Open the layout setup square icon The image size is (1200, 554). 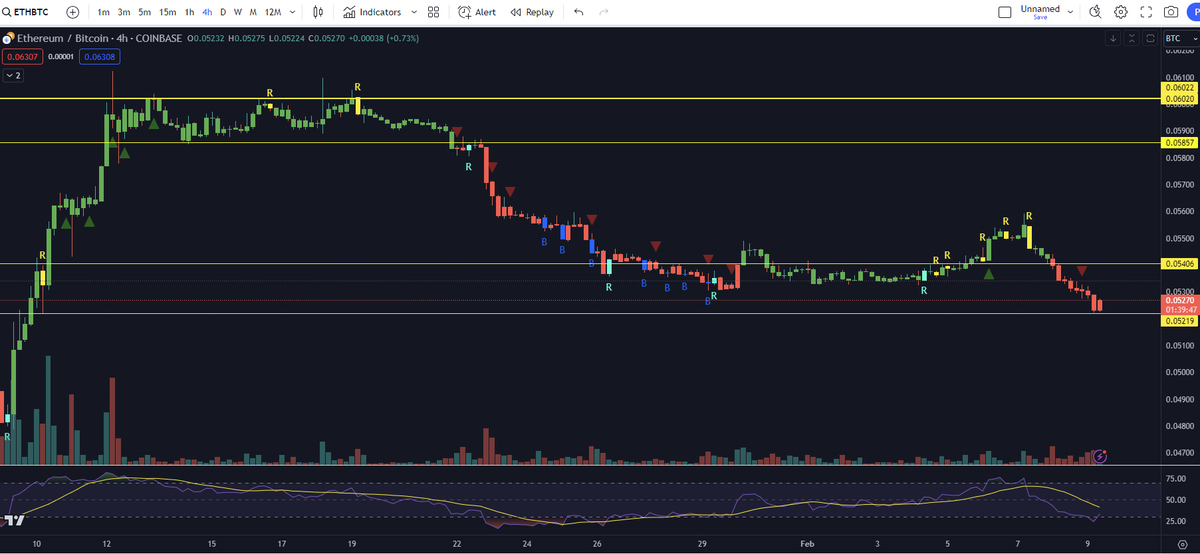[x=1005, y=12]
